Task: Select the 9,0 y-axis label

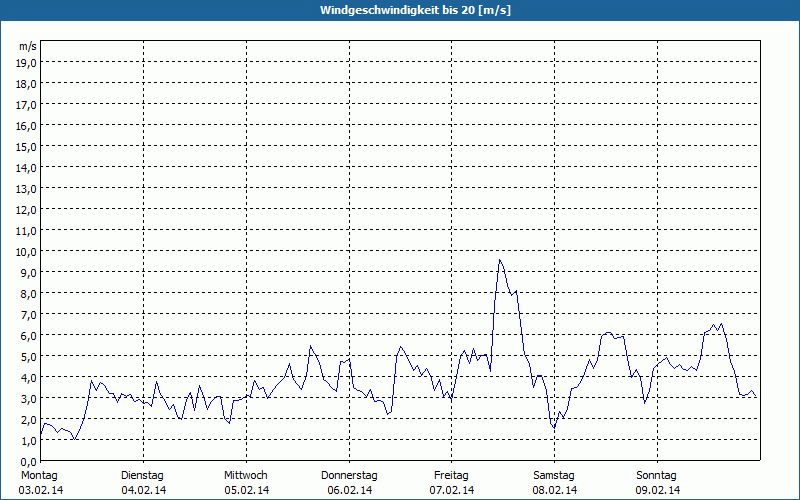Action: (29, 273)
